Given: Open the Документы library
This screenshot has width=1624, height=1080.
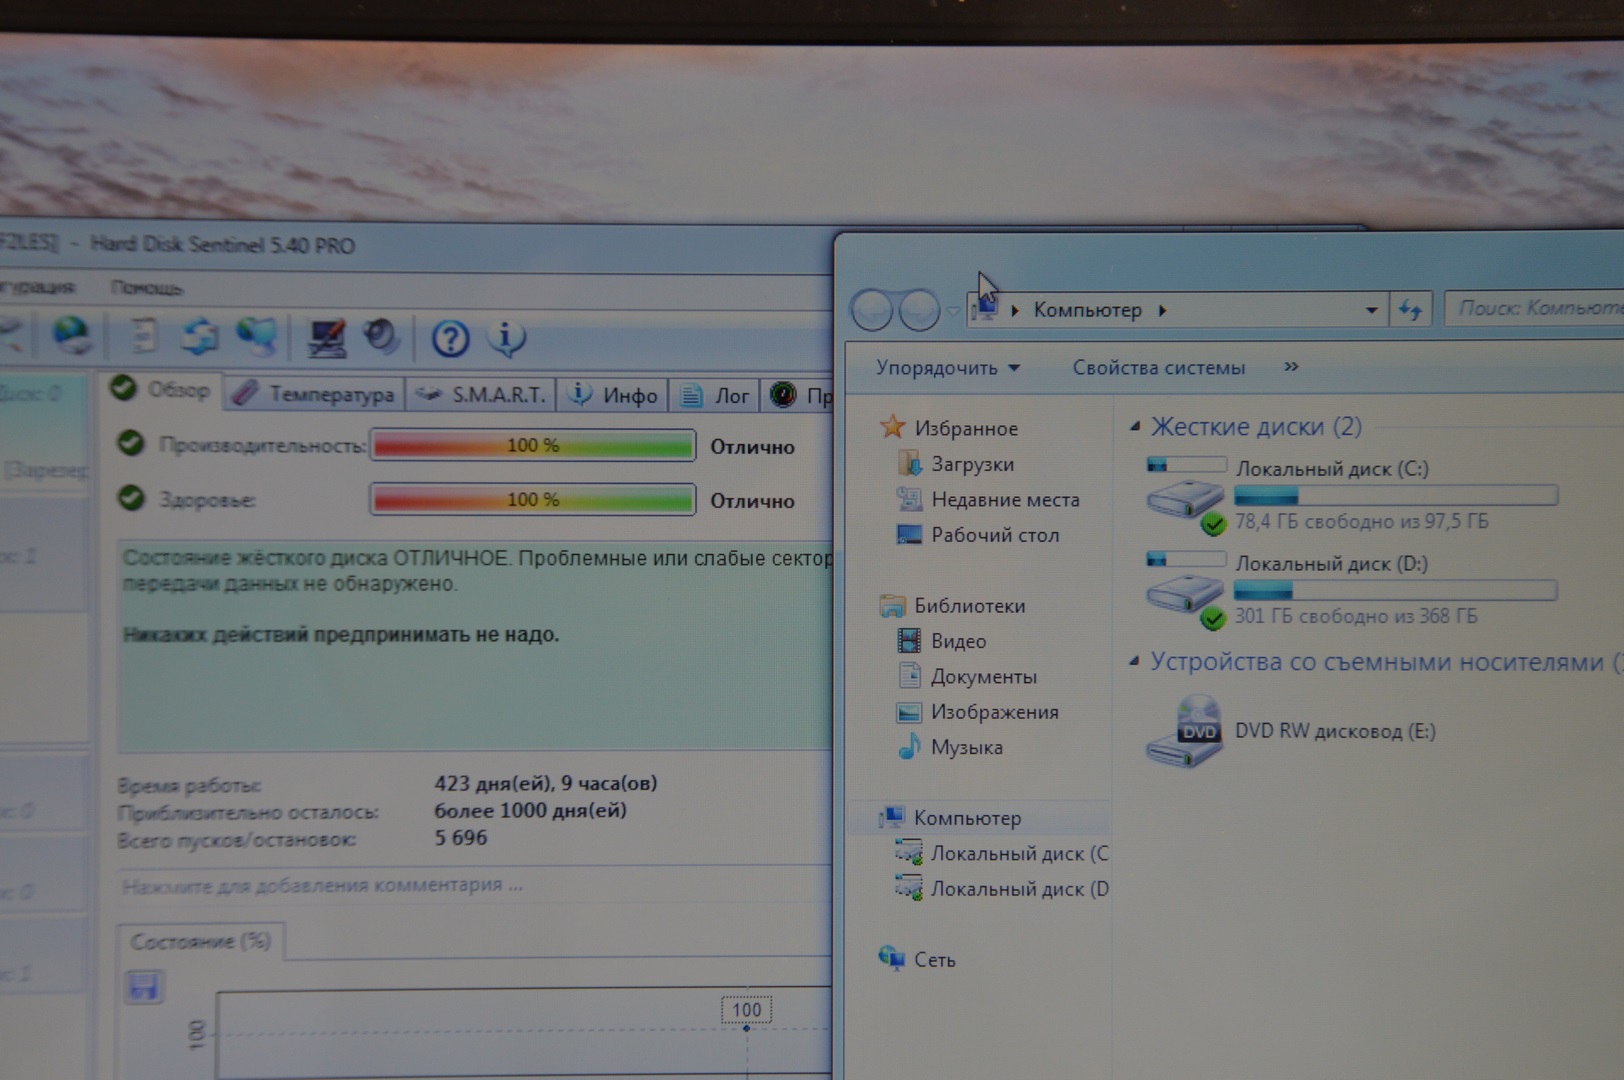Looking at the screenshot, I should coord(983,677).
